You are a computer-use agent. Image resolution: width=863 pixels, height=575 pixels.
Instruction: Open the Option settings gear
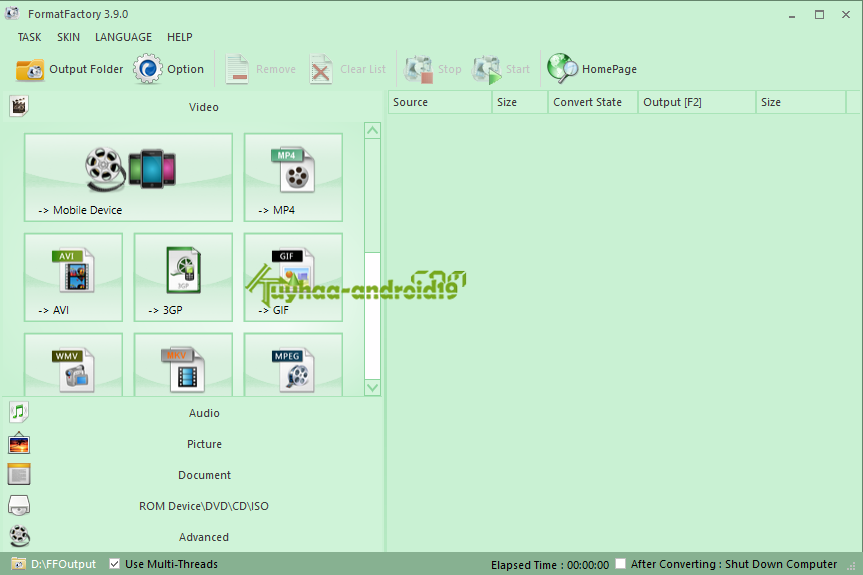point(148,69)
